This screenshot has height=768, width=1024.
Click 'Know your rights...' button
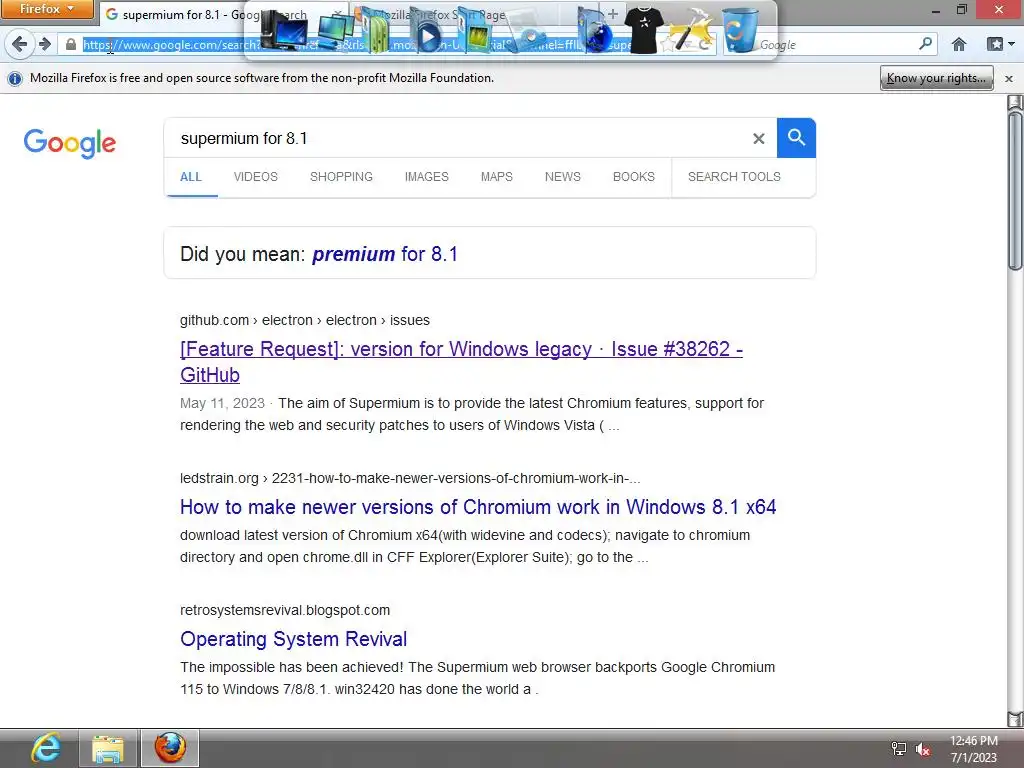coord(936,78)
